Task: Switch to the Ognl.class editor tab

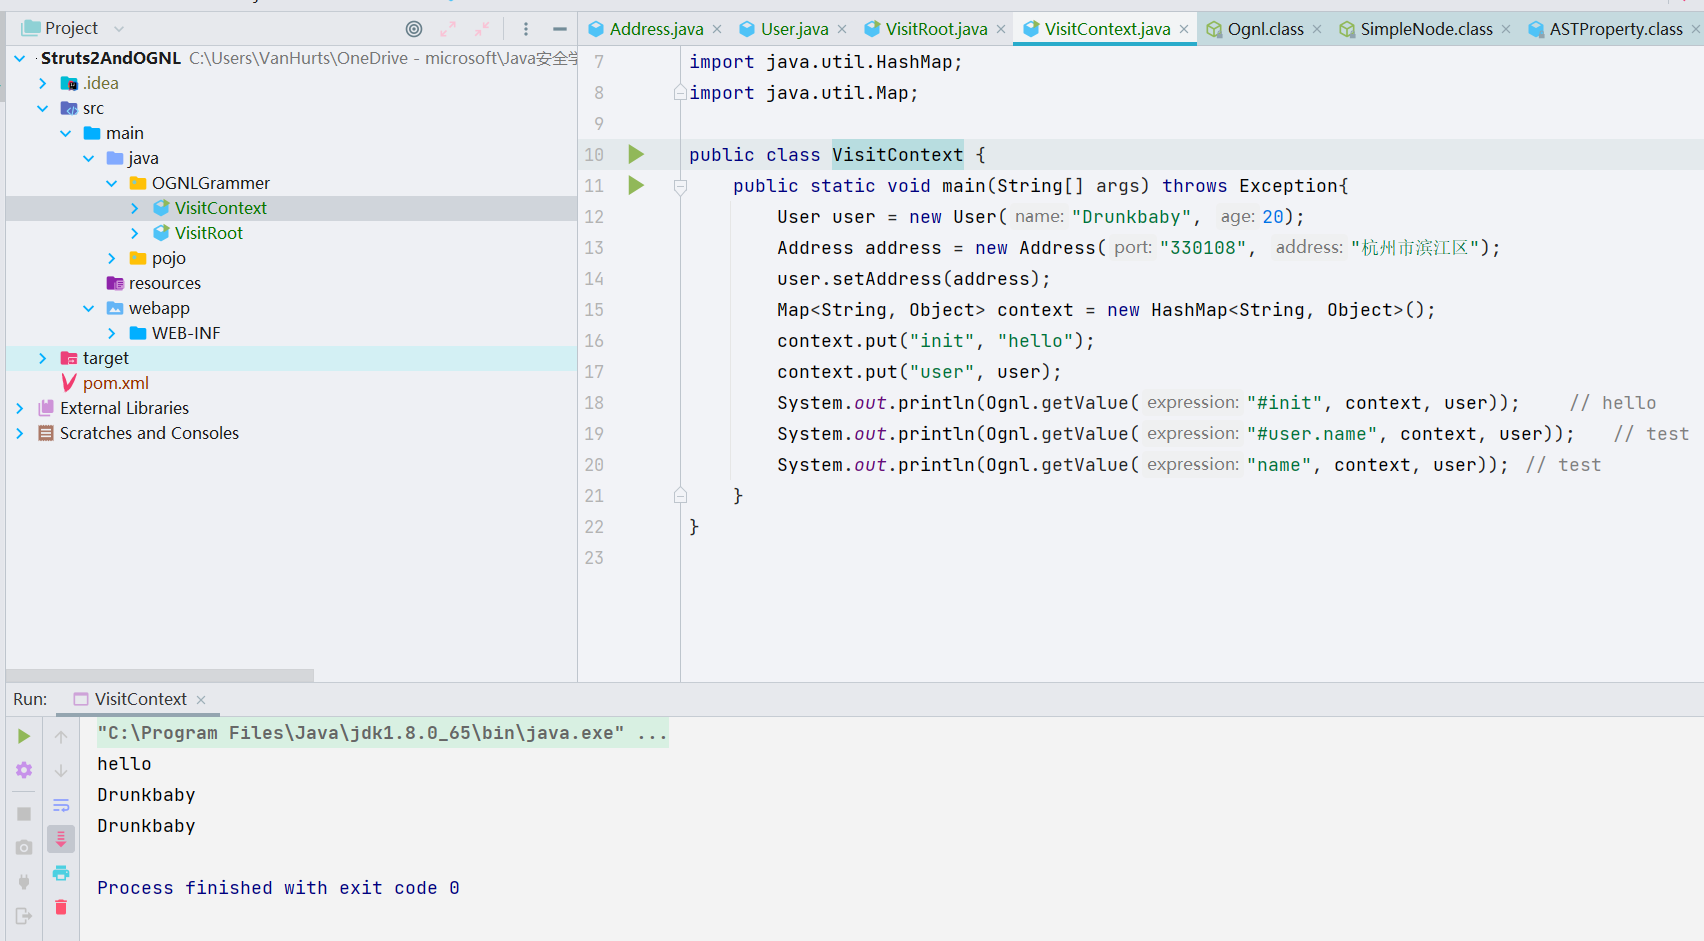Action: (x=1264, y=29)
